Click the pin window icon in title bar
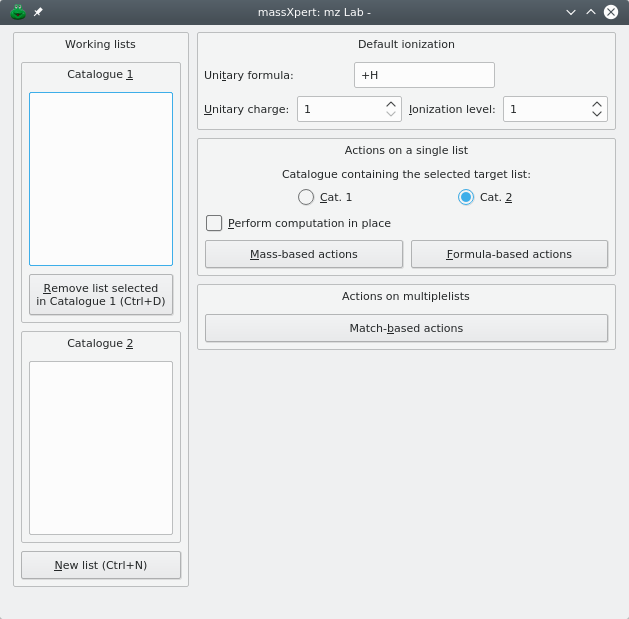 point(38,12)
